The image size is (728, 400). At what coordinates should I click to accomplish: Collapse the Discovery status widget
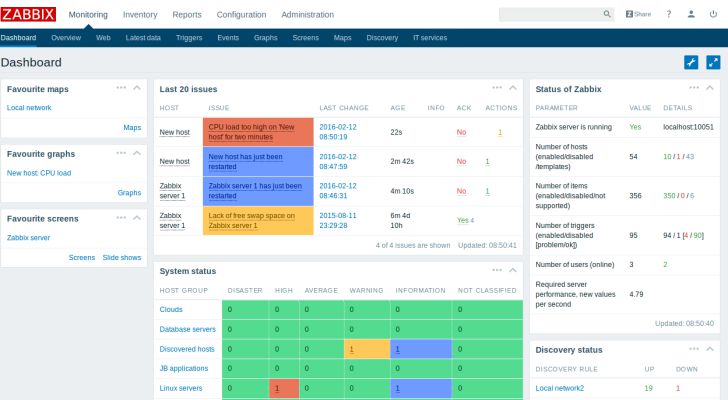[710, 349]
